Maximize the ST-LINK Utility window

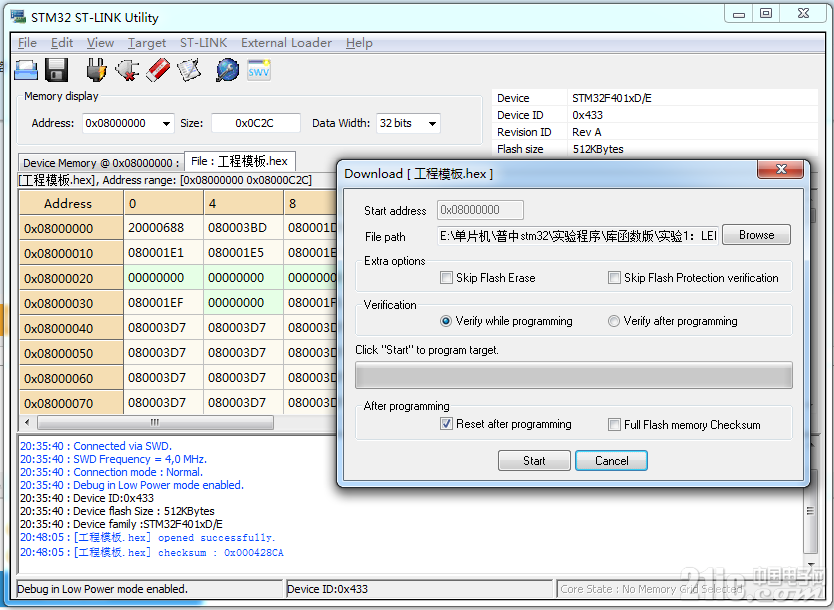765,14
